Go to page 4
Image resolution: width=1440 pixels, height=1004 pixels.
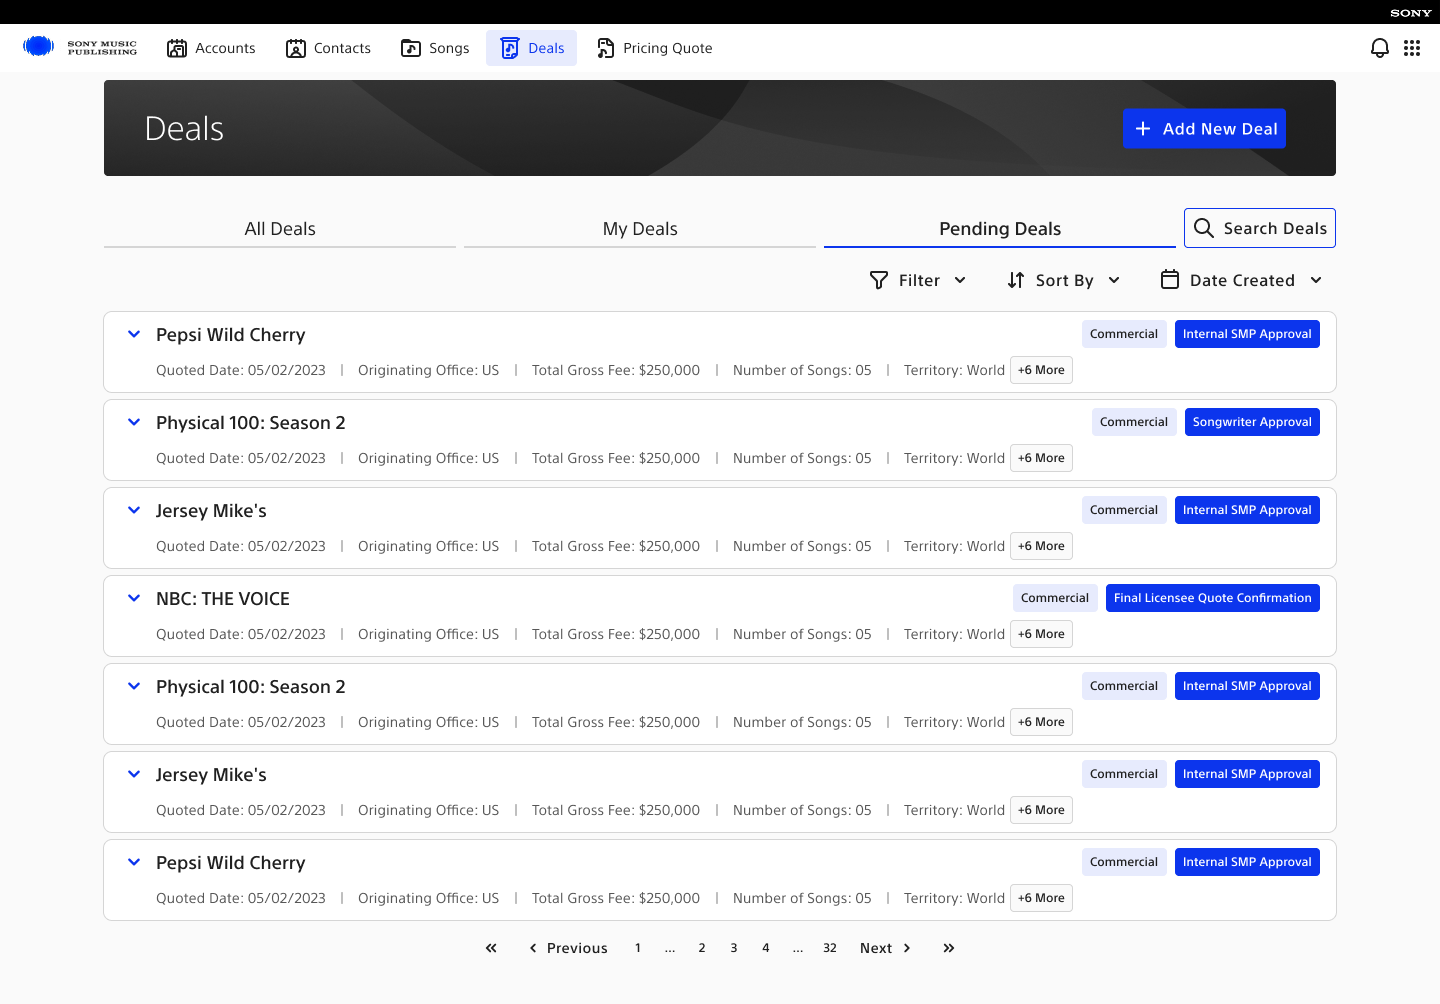(x=766, y=948)
